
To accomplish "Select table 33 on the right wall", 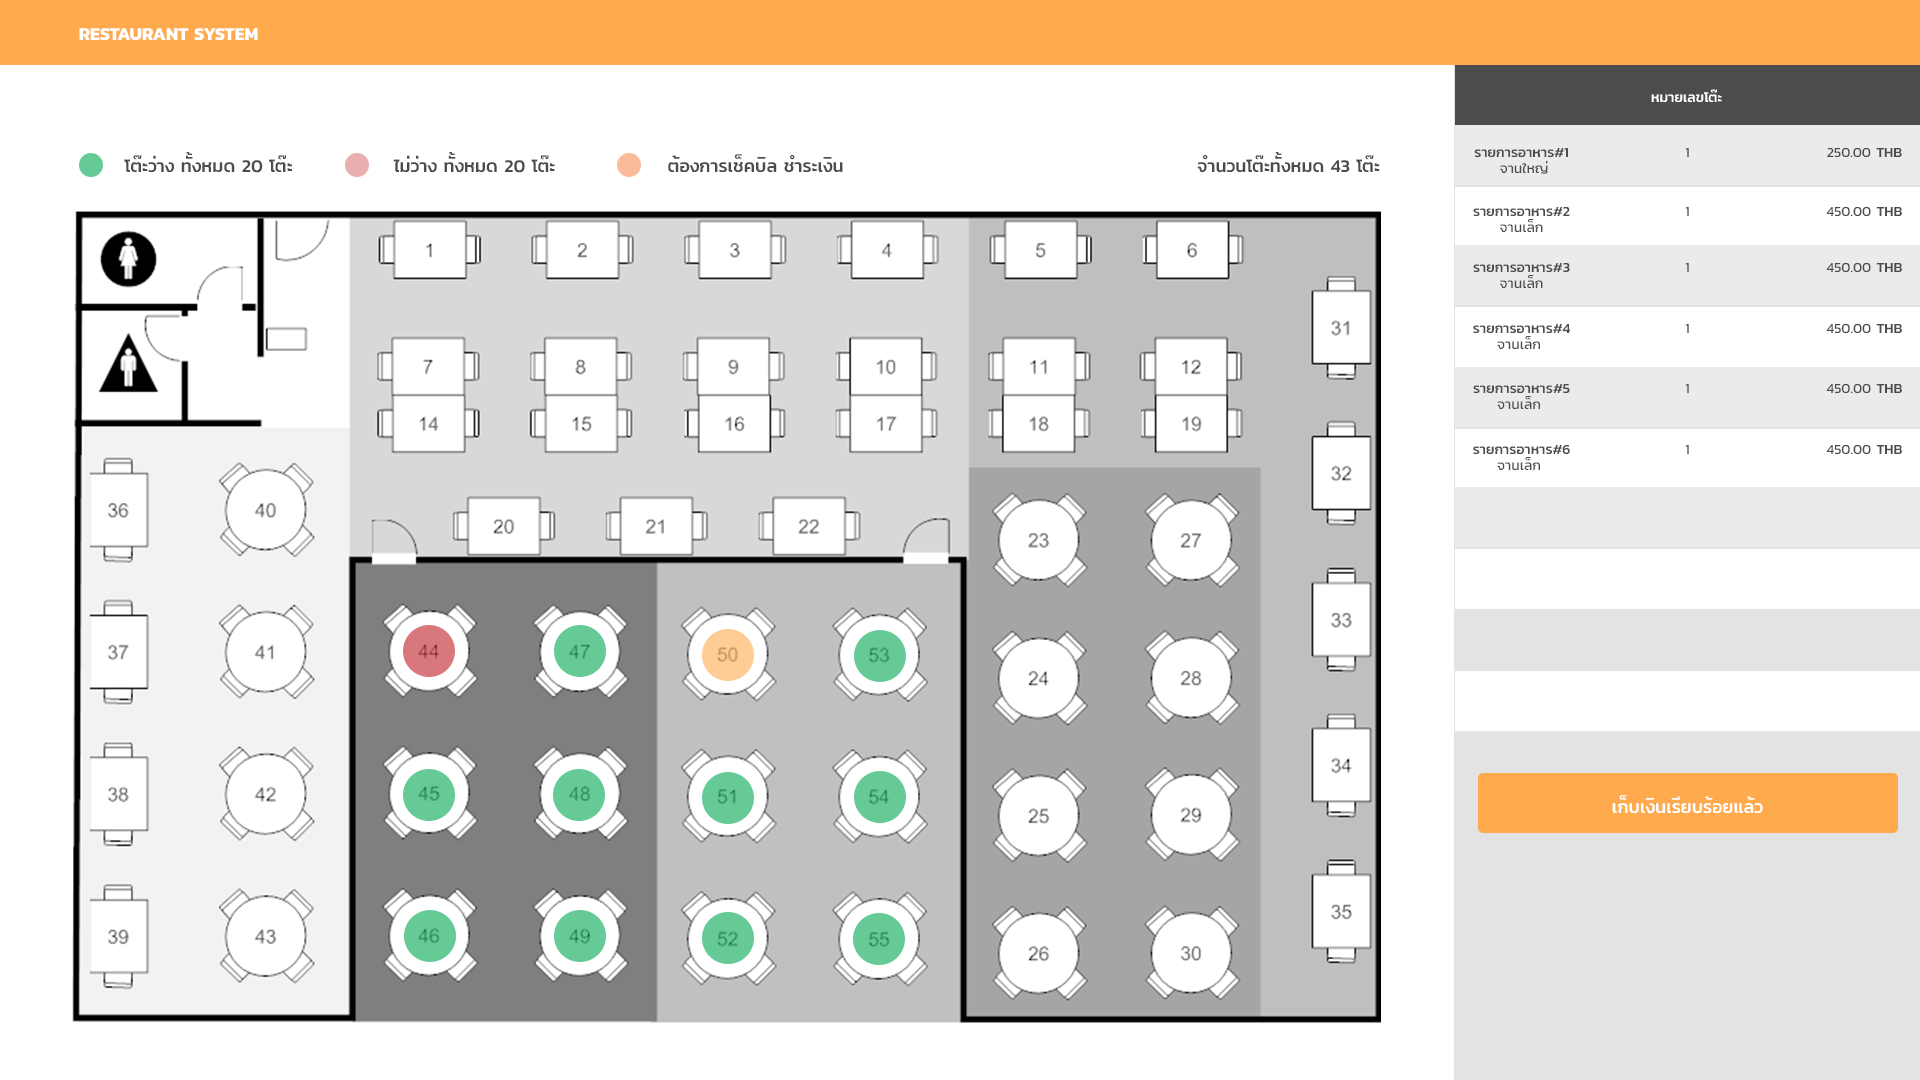I will [x=1341, y=620].
